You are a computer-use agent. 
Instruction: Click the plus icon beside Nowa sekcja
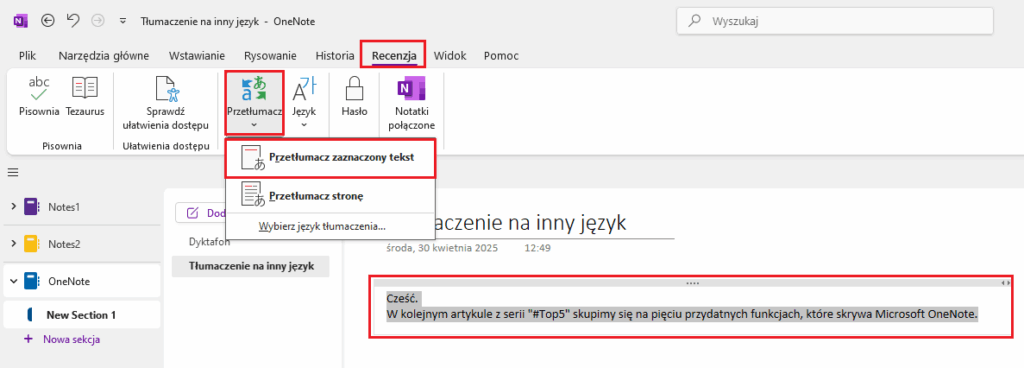[27, 339]
